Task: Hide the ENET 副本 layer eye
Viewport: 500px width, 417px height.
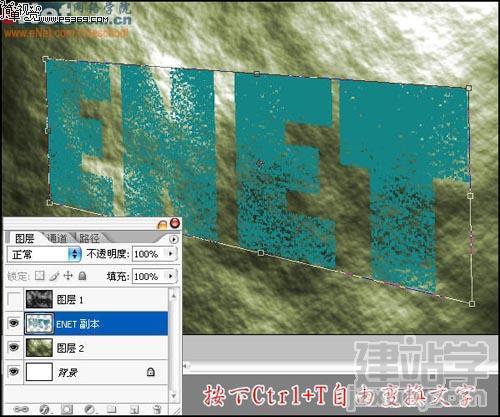Action: 14,323
